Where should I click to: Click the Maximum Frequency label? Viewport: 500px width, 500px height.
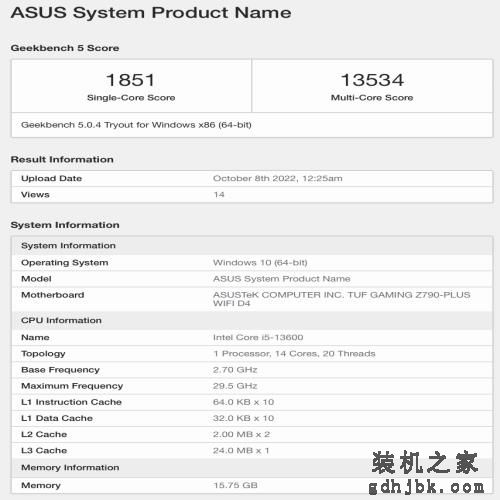click(x=72, y=386)
